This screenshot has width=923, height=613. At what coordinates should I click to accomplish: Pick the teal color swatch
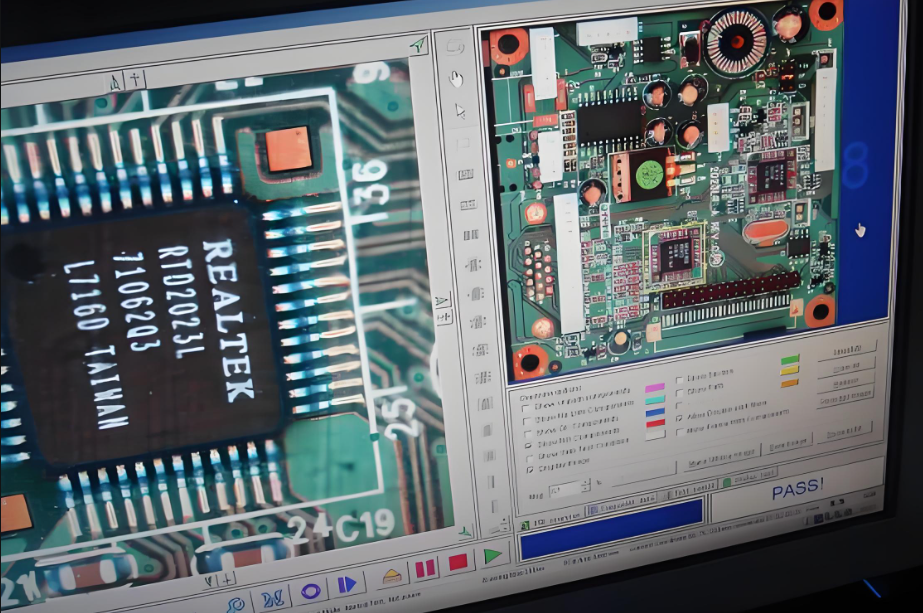[655, 400]
